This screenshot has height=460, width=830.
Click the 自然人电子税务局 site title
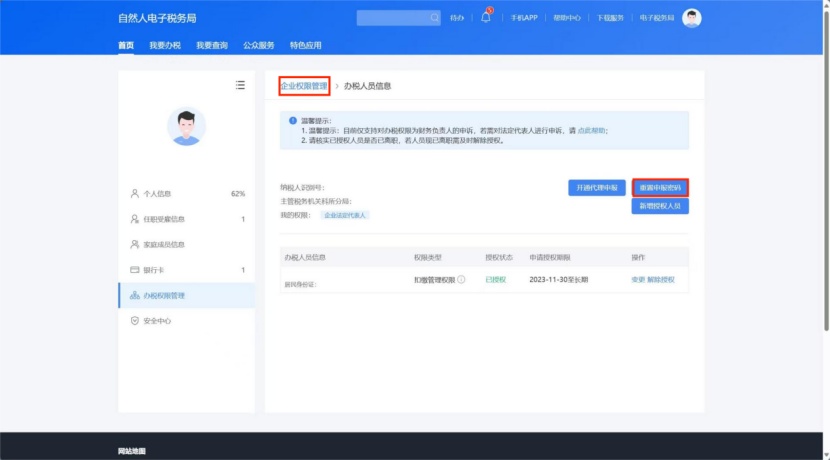[x=157, y=19]
